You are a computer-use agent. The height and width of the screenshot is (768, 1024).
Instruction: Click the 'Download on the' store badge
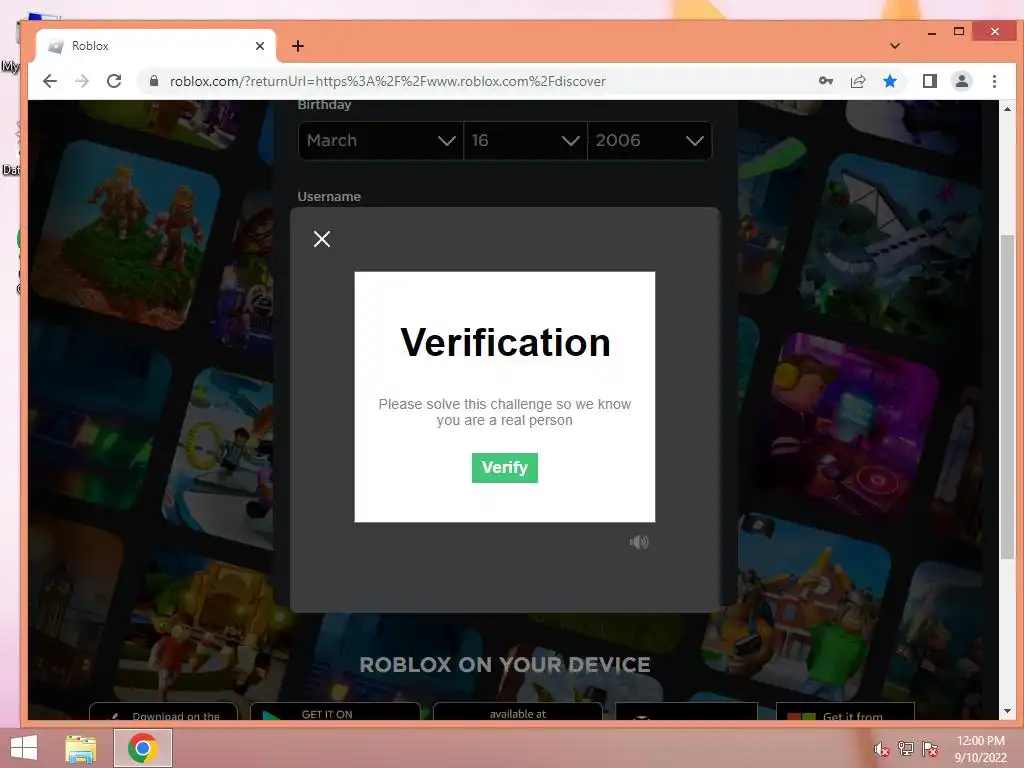(163, 712)
